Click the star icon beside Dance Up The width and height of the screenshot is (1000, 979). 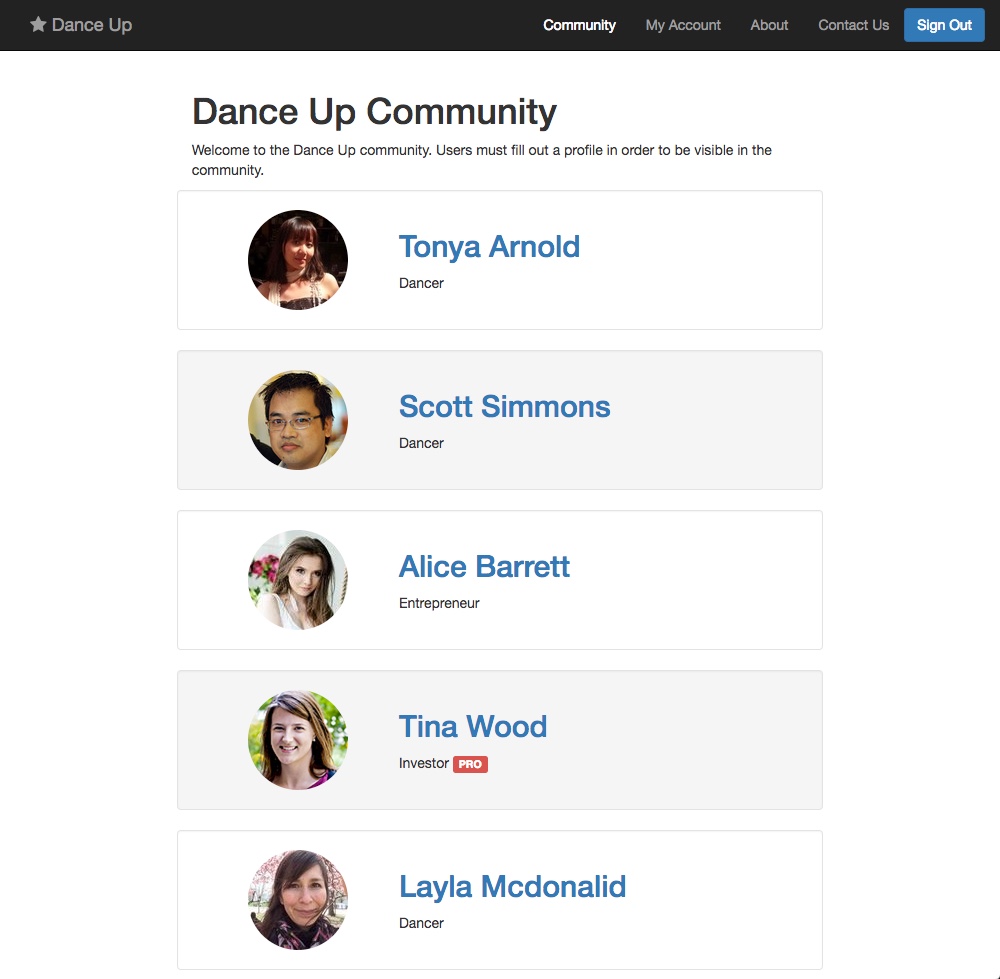click(x=37, y=24)
